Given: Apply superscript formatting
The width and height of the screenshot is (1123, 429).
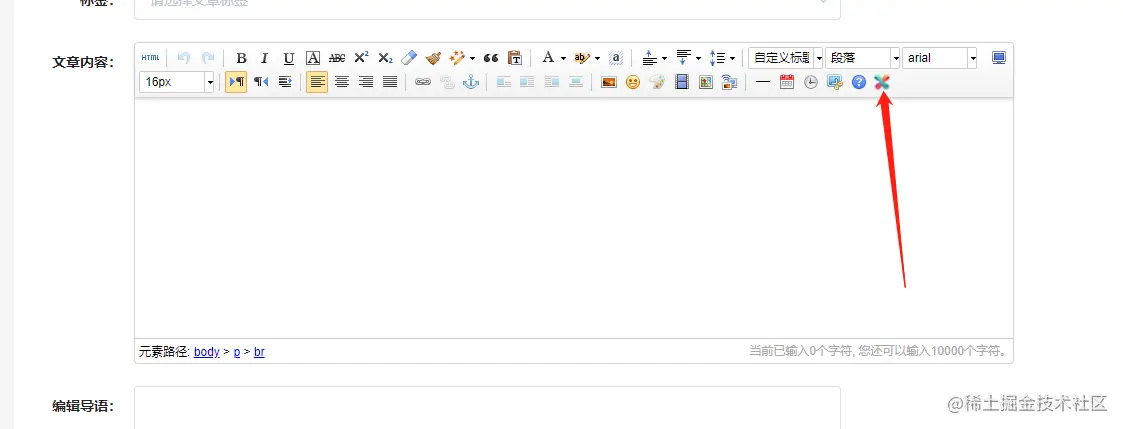Looking at the screenshot, I should tap(362, 58).
